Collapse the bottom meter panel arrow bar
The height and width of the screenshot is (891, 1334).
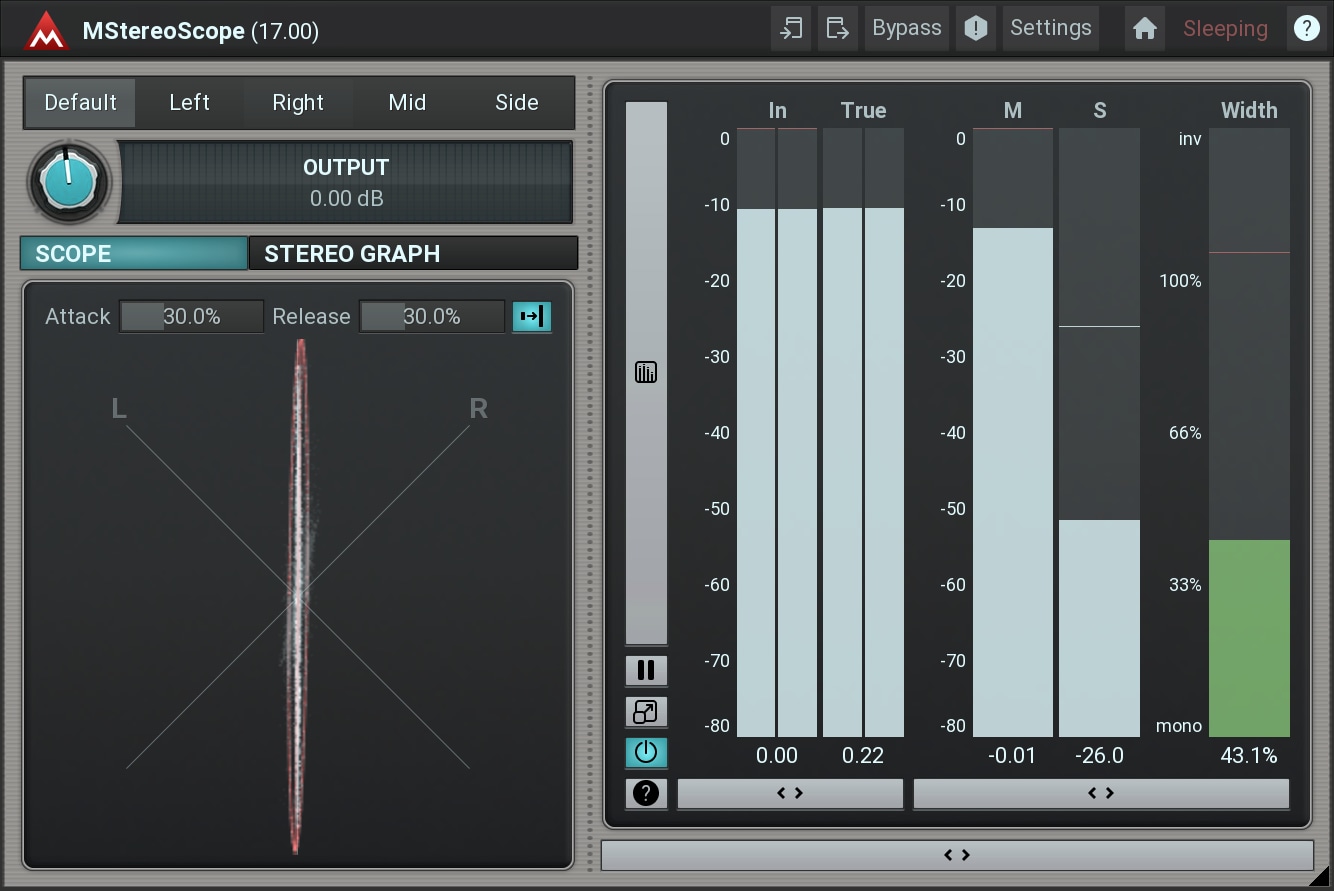[x=957, y=856]
